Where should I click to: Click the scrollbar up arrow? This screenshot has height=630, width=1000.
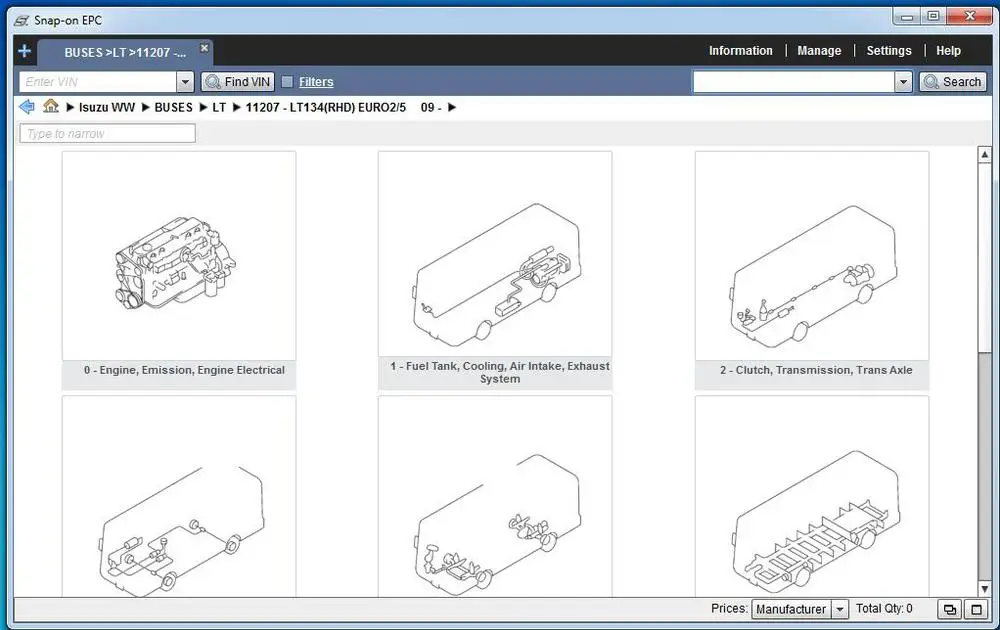tap(985, 154)
